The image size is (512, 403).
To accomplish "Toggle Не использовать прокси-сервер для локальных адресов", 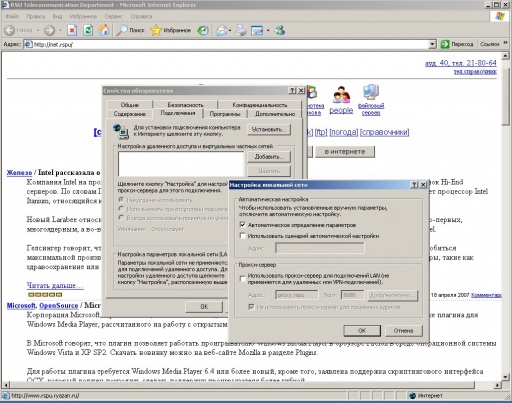I will (x=251, y=307).
